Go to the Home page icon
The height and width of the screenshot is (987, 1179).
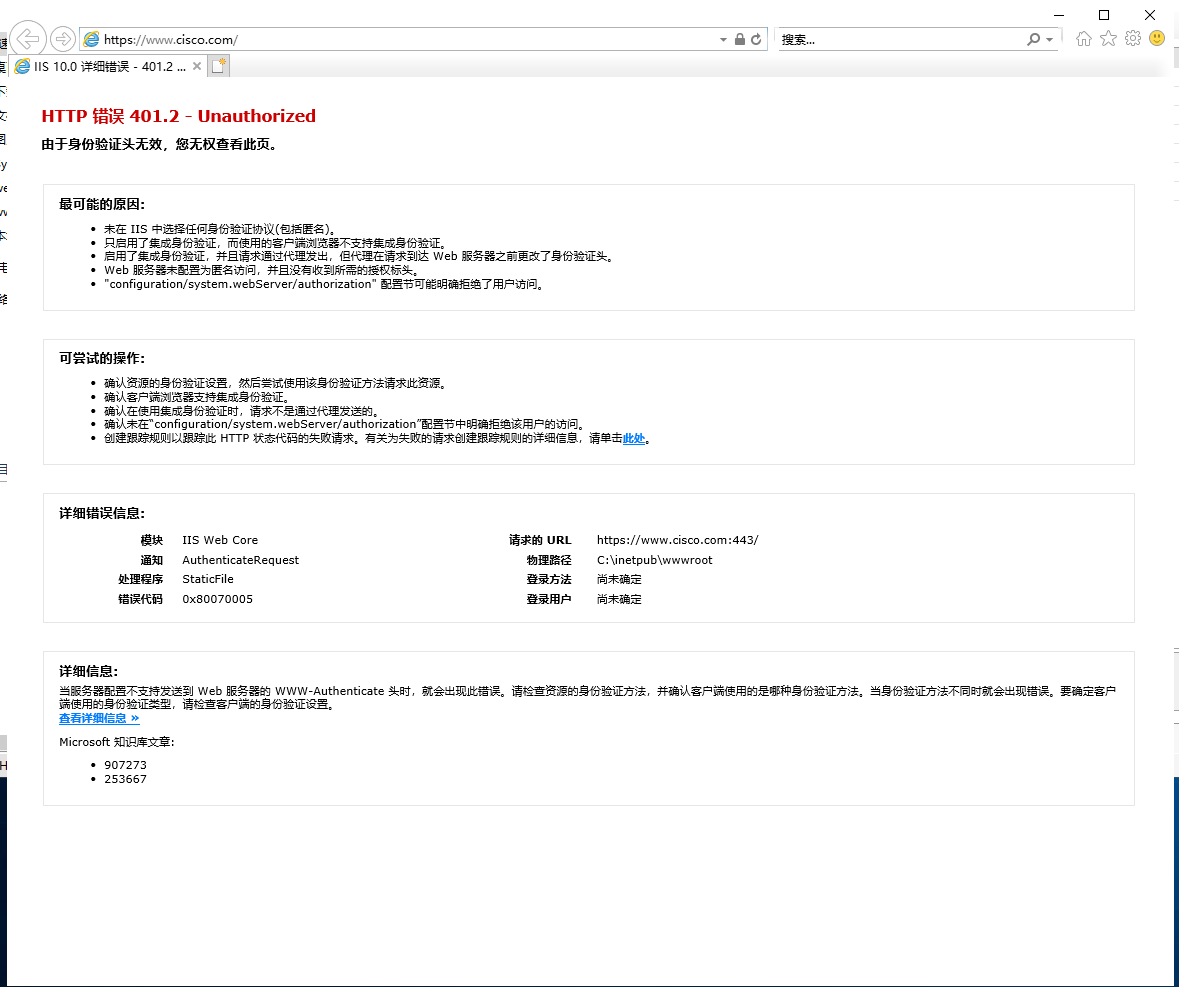(1084, 39)
